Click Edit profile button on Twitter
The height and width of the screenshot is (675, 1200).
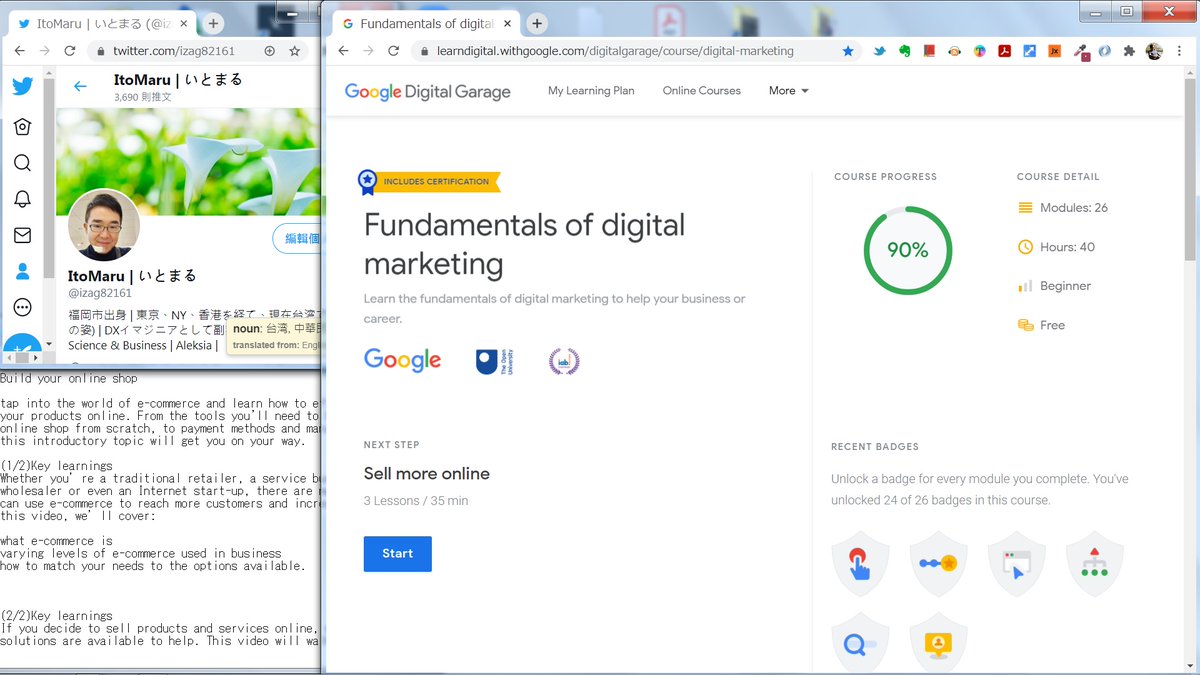click(296, 239)
